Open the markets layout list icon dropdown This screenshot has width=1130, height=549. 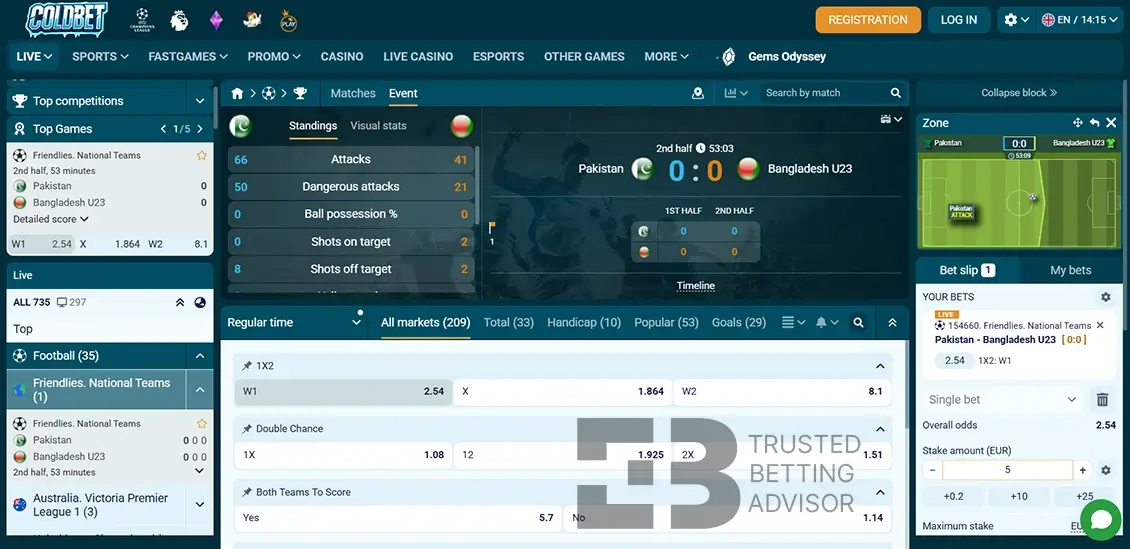coord(793,323)
